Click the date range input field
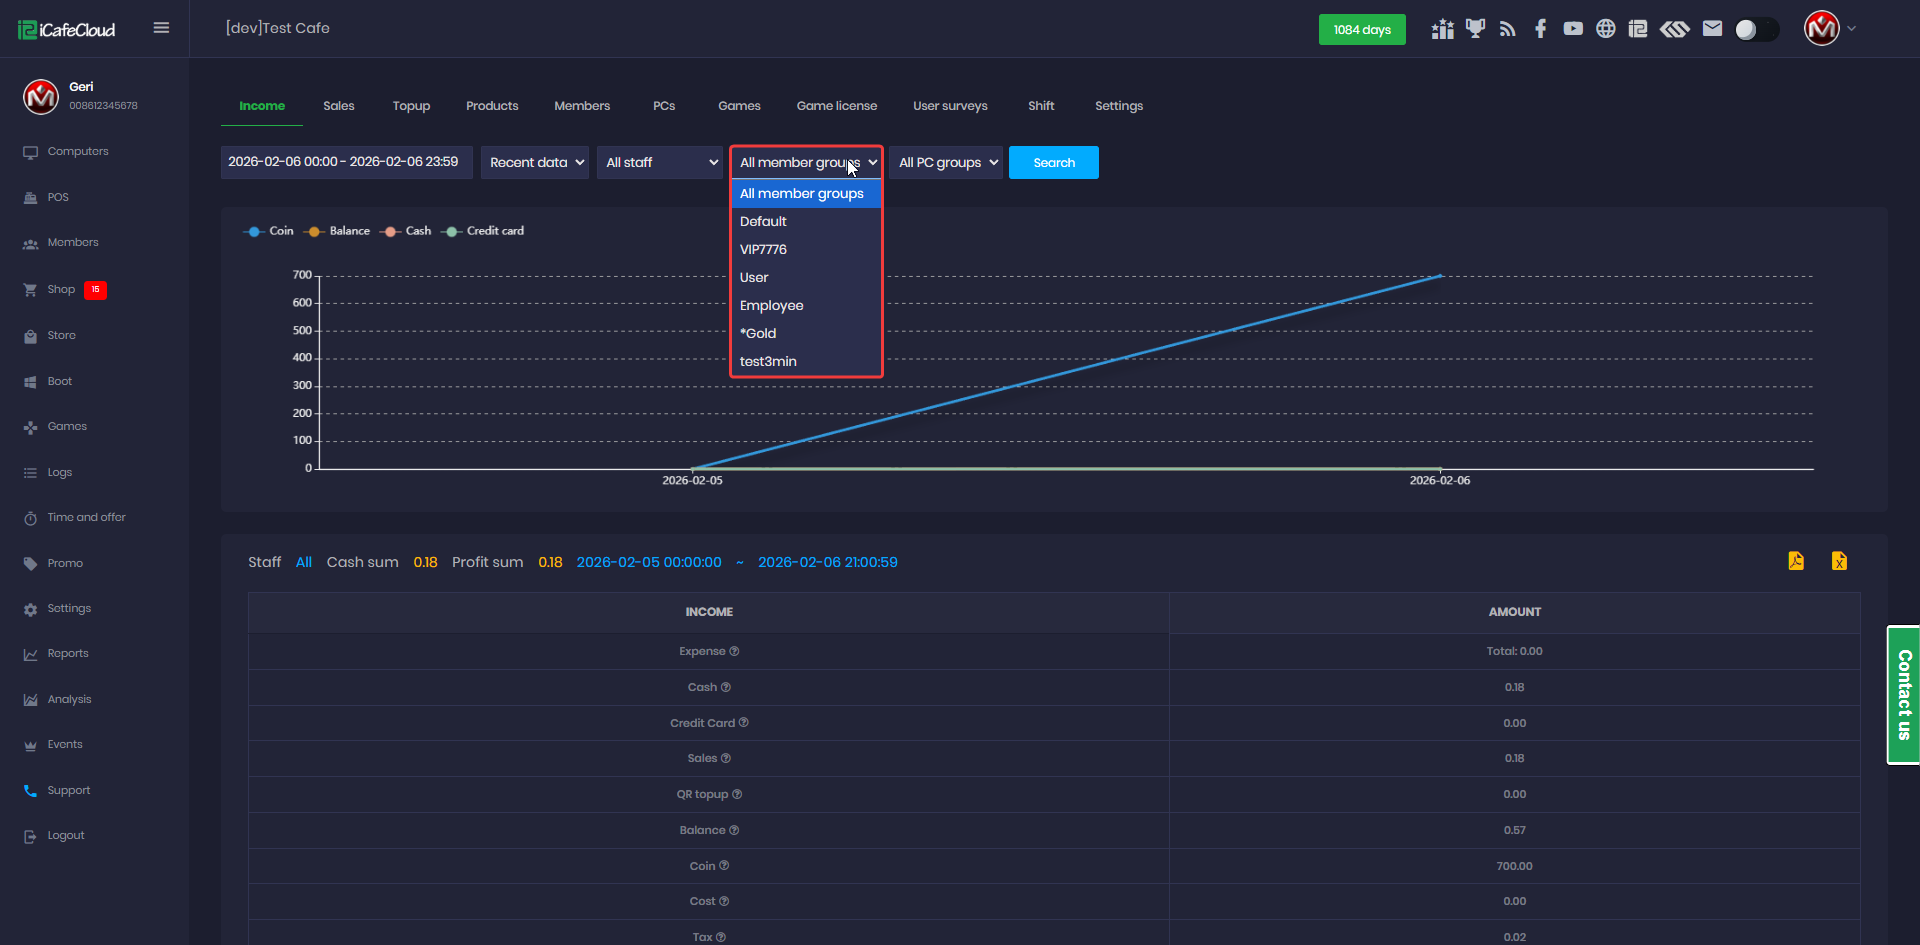Image resolution: width=1920 pixels, height=945 pixels. [x=346, y=162]
